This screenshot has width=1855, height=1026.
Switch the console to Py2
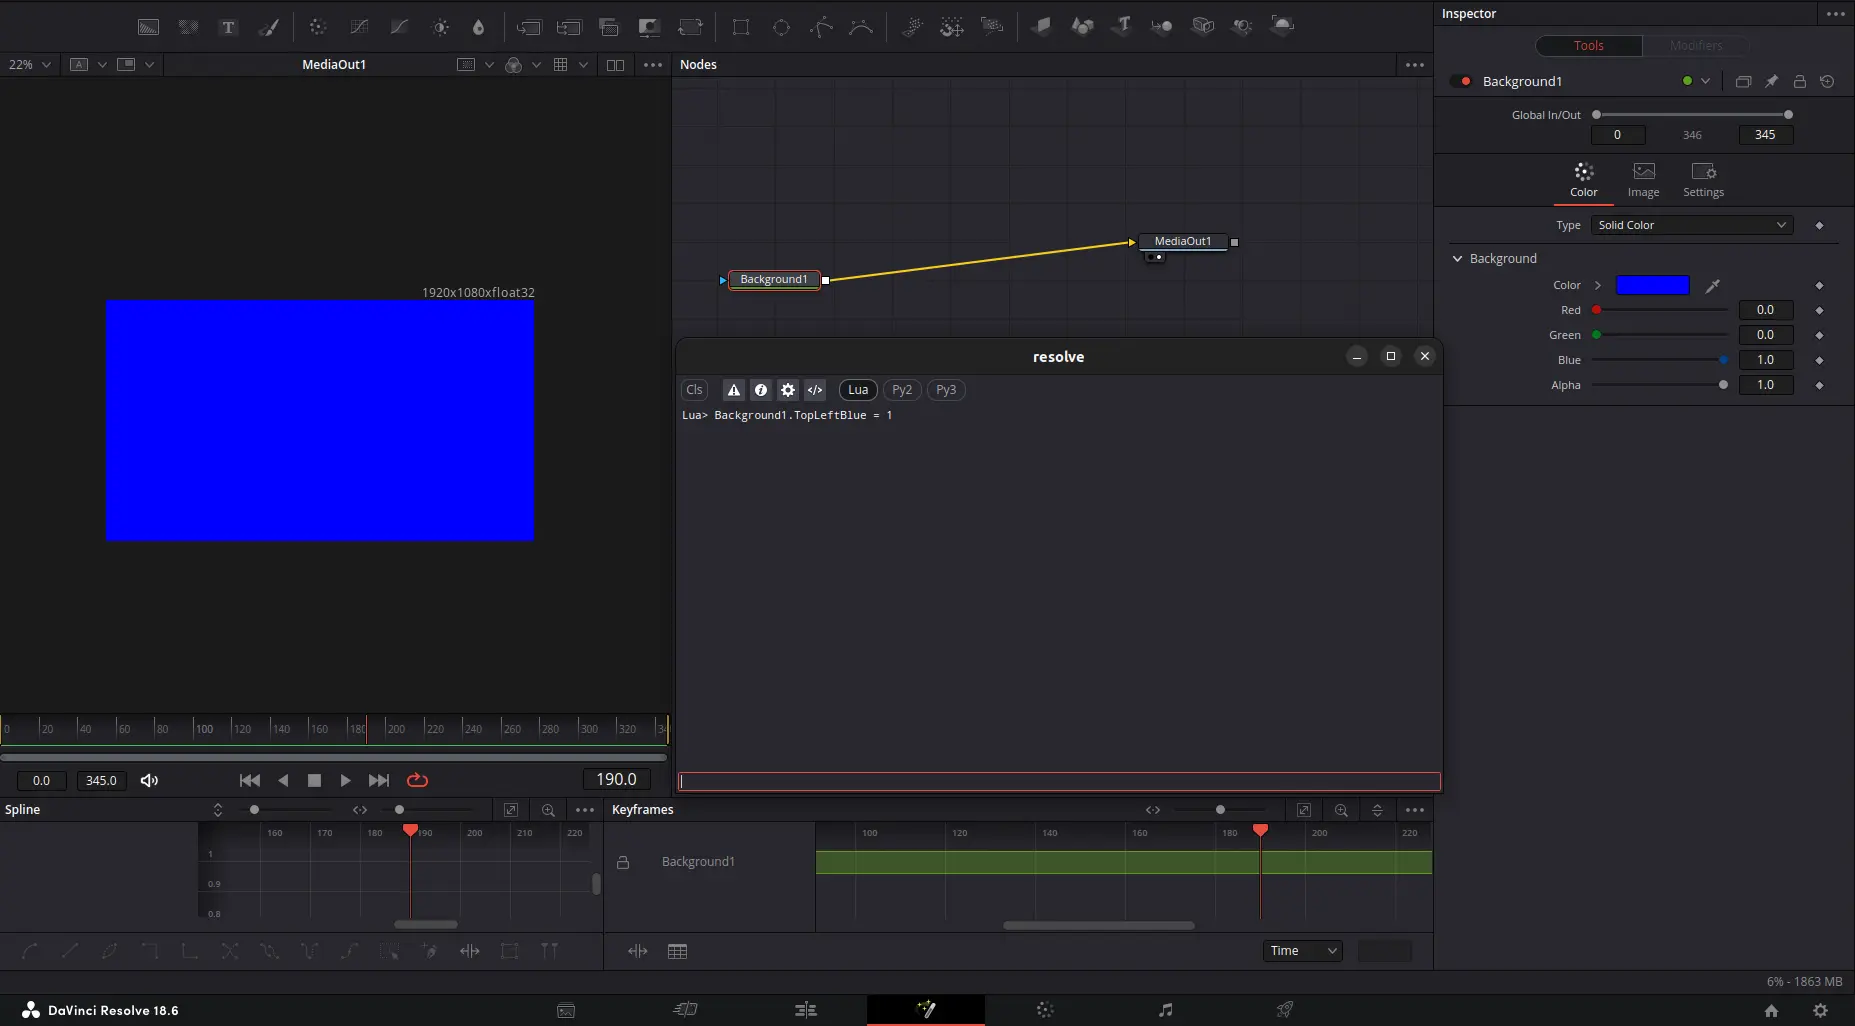[x=902, y=390]
